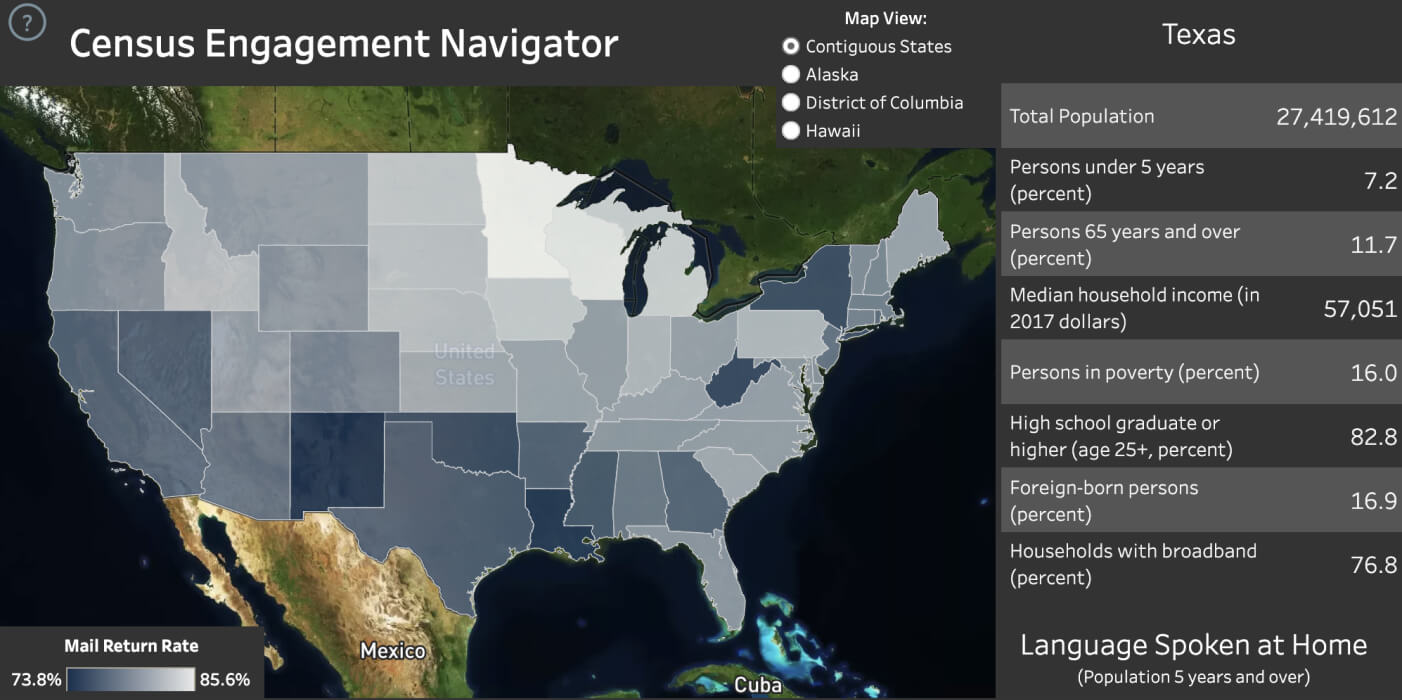Click the Census Engagement Navigator title

(x=343, y=43)
